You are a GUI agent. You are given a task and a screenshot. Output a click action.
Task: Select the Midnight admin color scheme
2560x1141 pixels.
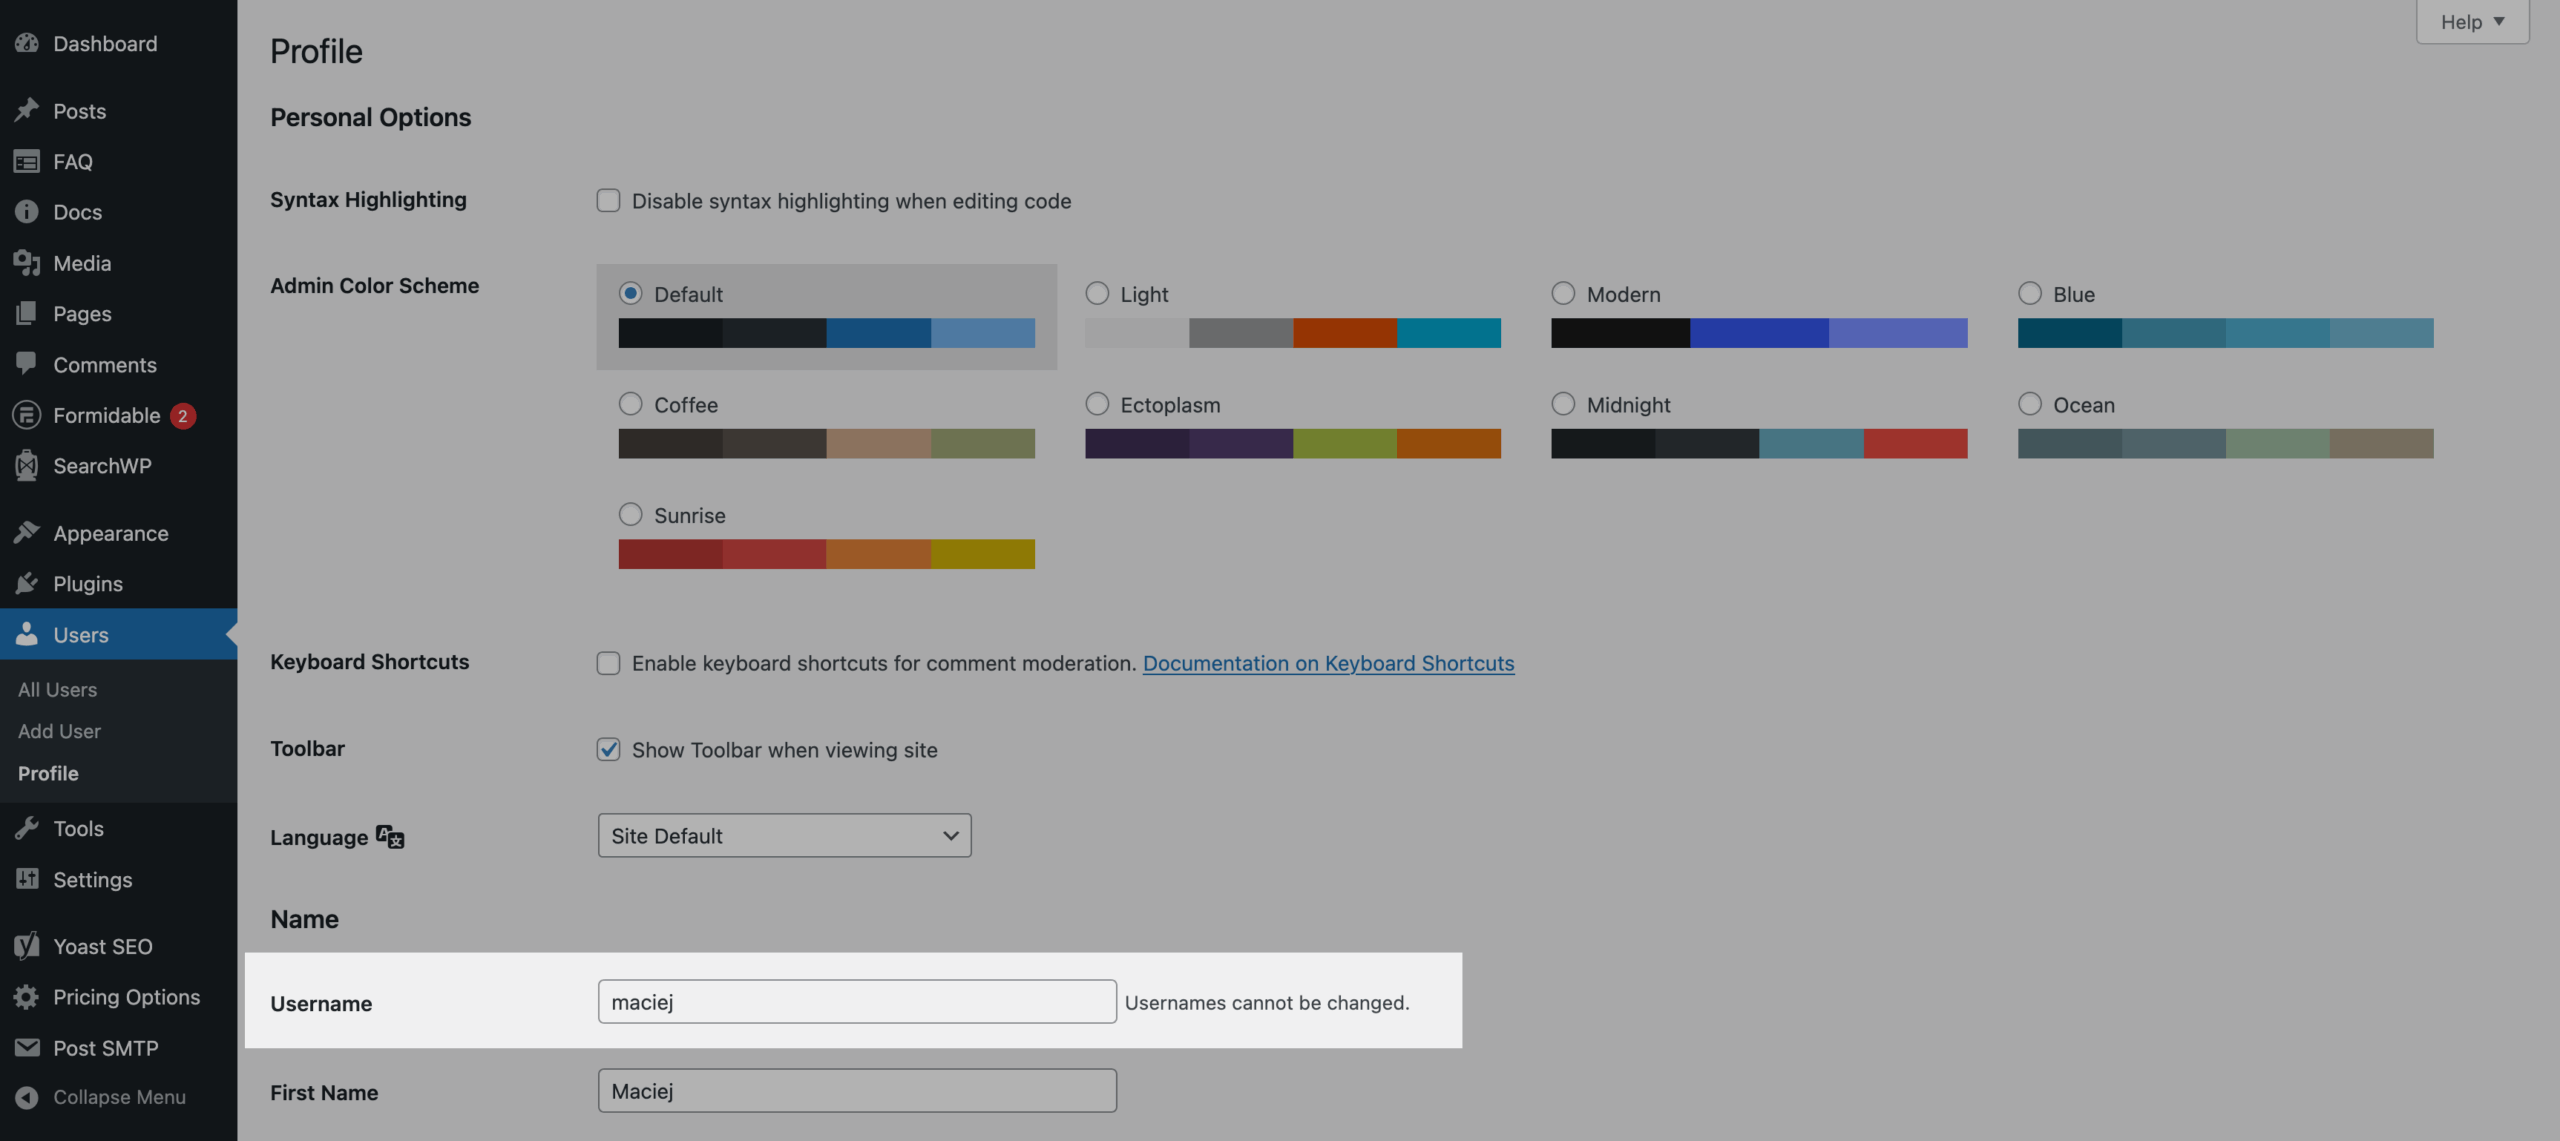1563,404
